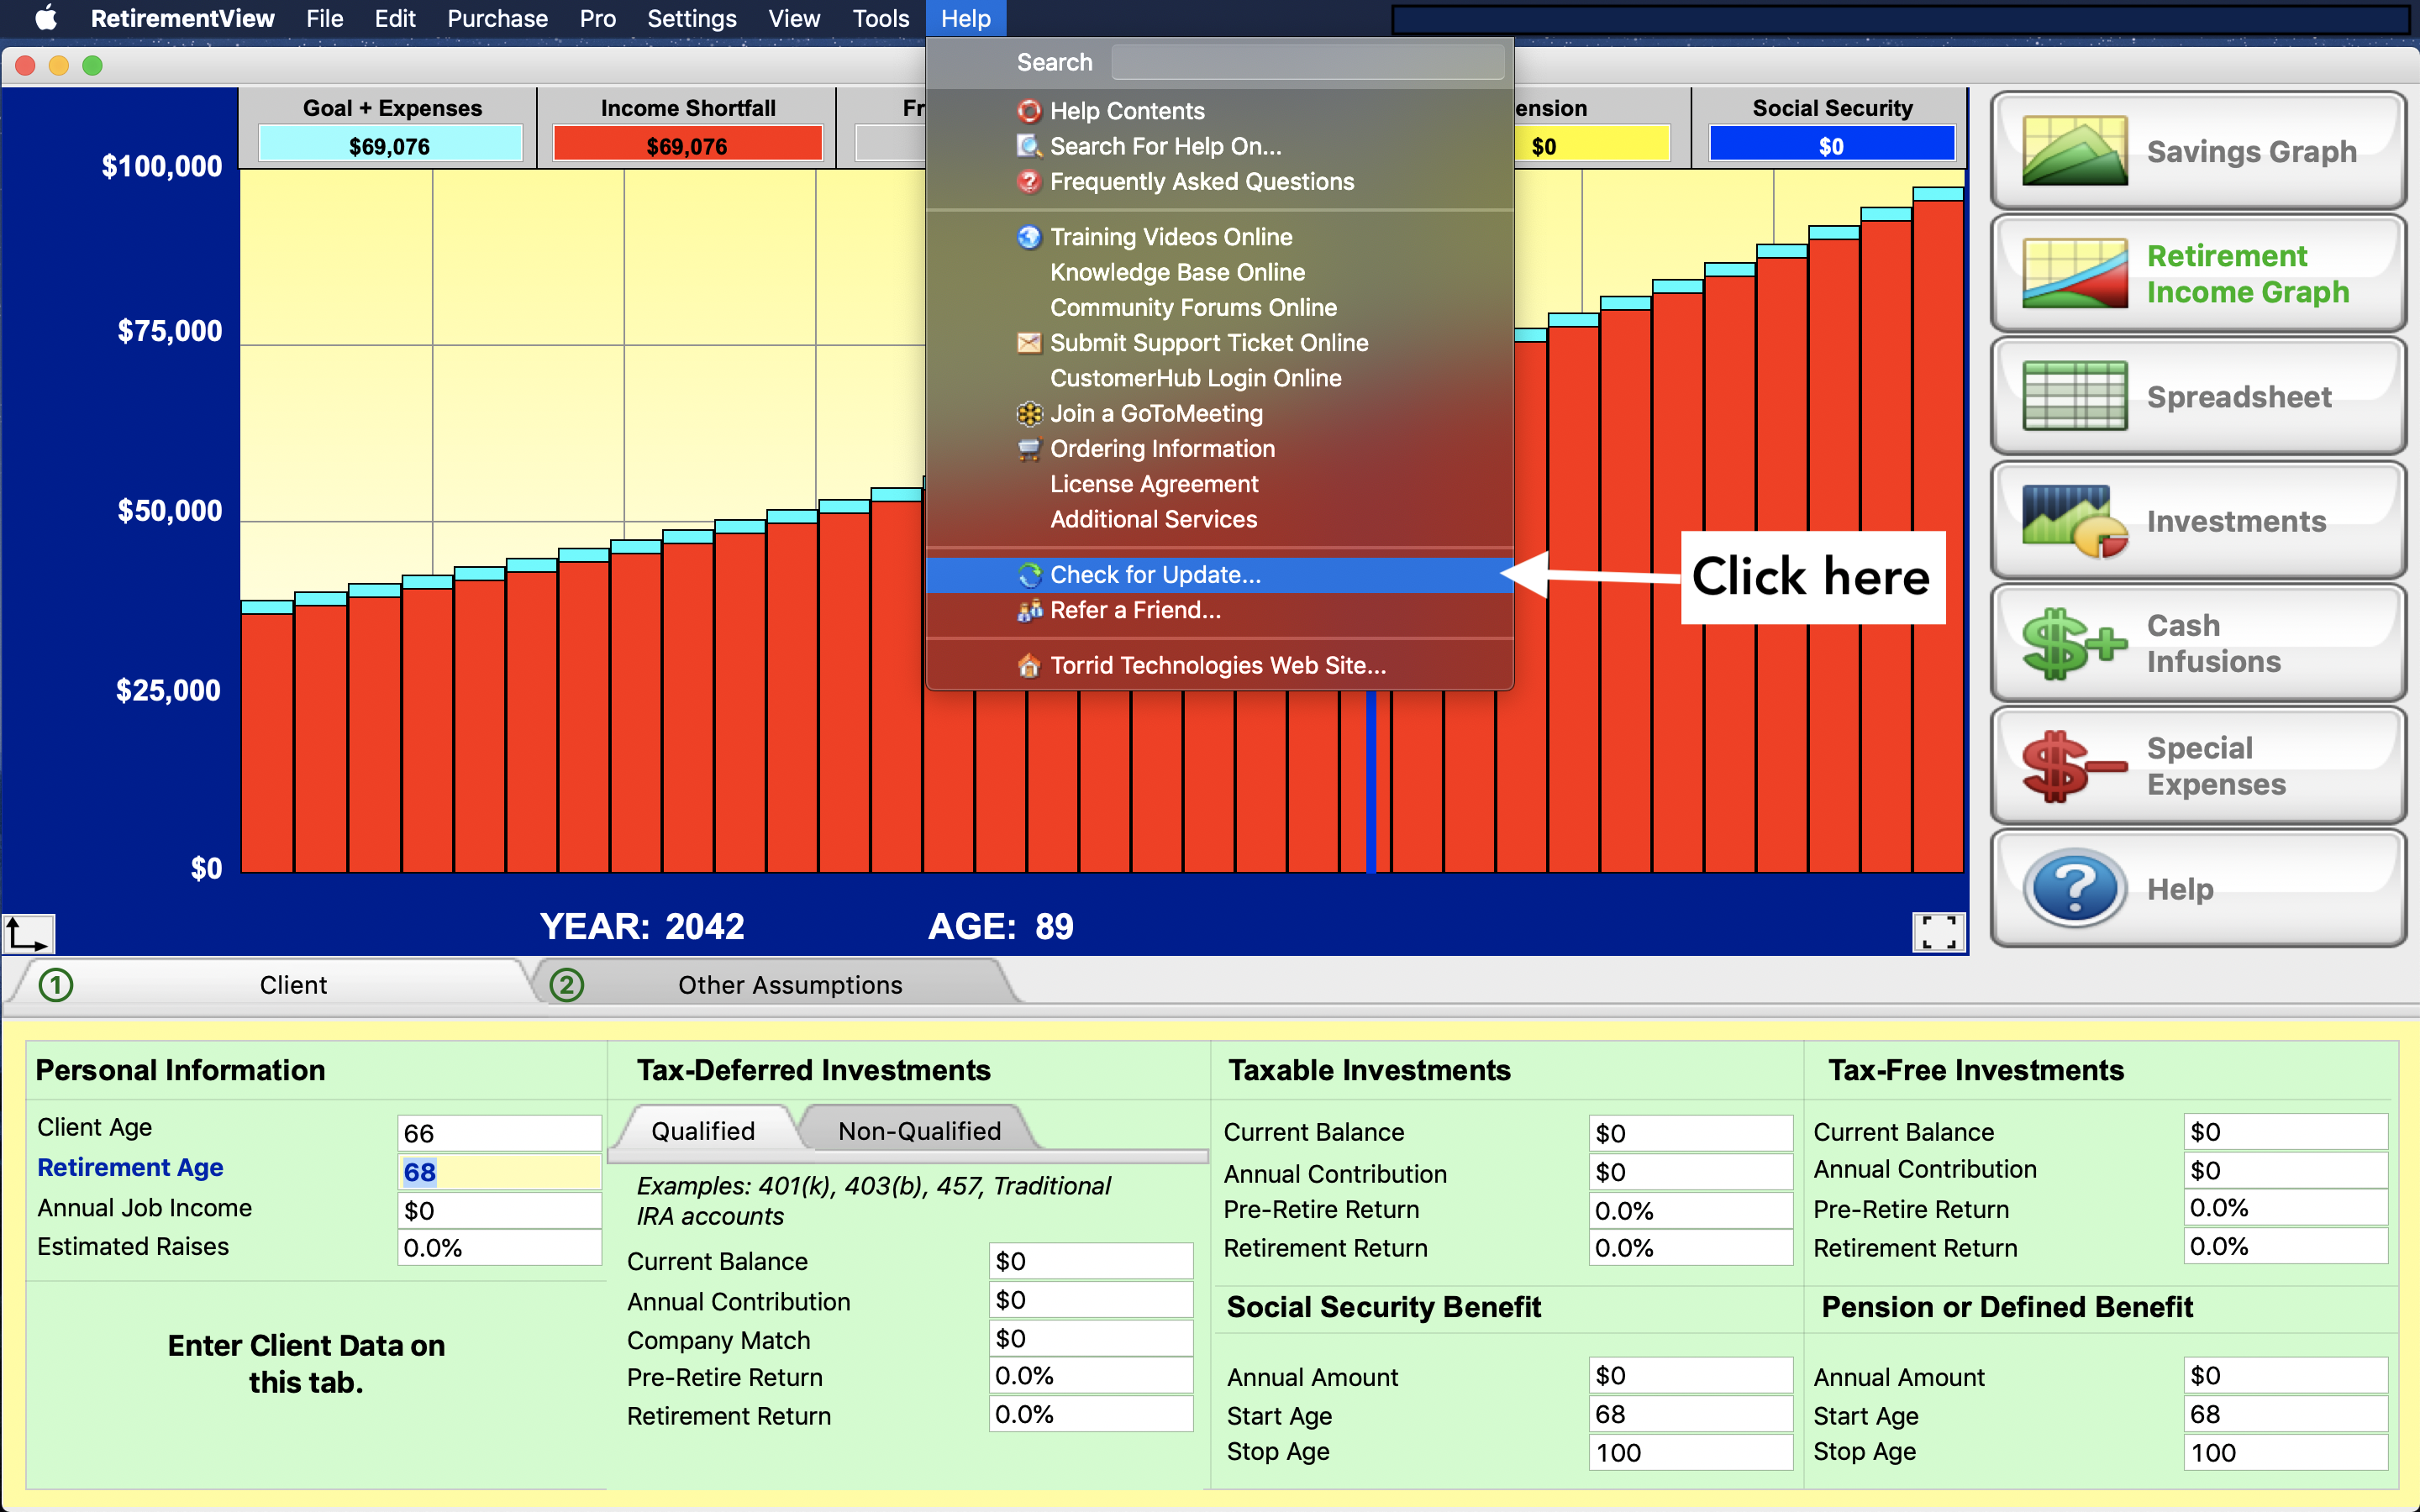This screenshot has height=1512, width=2420.
Task: Open License Agreement
Action: 1220,484
